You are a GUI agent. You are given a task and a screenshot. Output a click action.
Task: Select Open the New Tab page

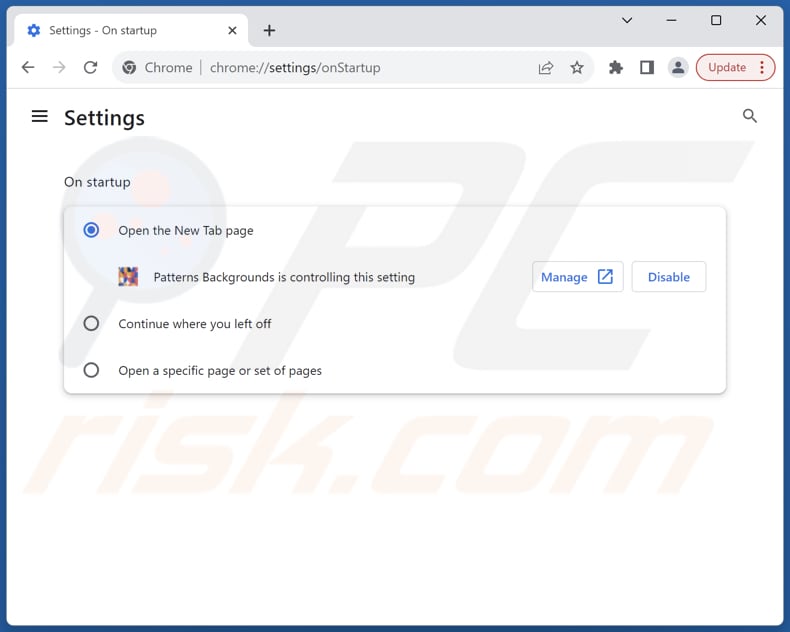(x=91, y=230)
